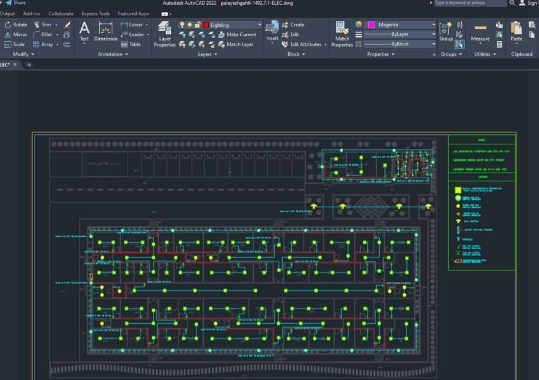This screenshot has height=380, width=539.
Task: Open the Quick Calculator icon
Action: 499,44
